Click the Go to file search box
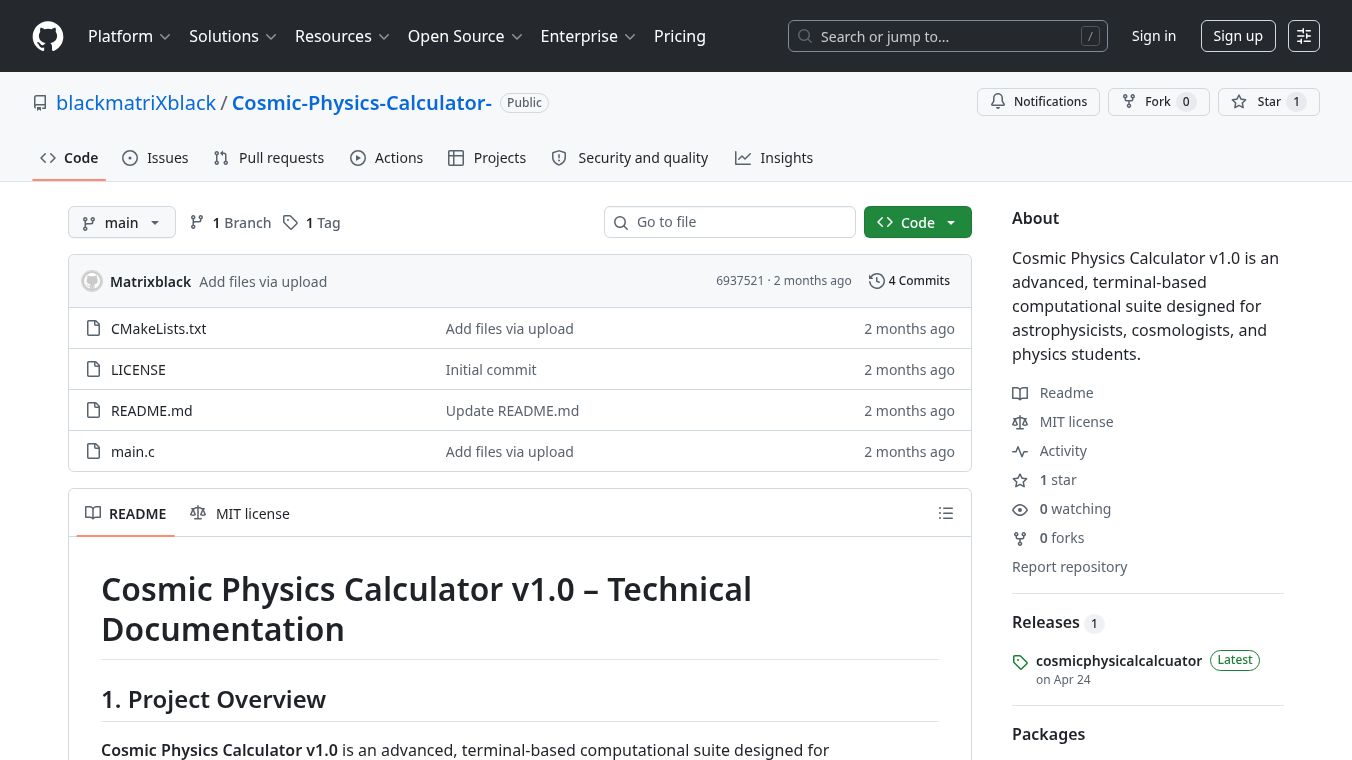 [730, 222]
